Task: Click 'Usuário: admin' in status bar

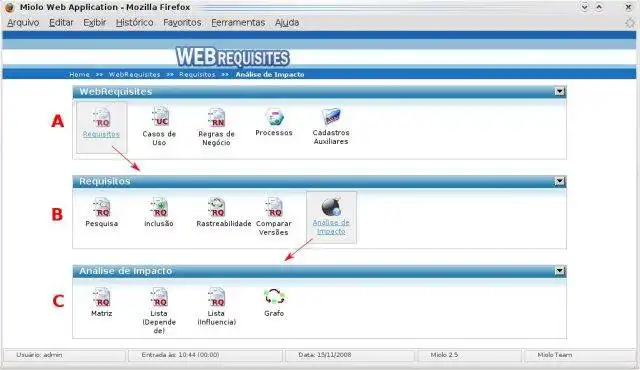Action: tap(39, 355)
